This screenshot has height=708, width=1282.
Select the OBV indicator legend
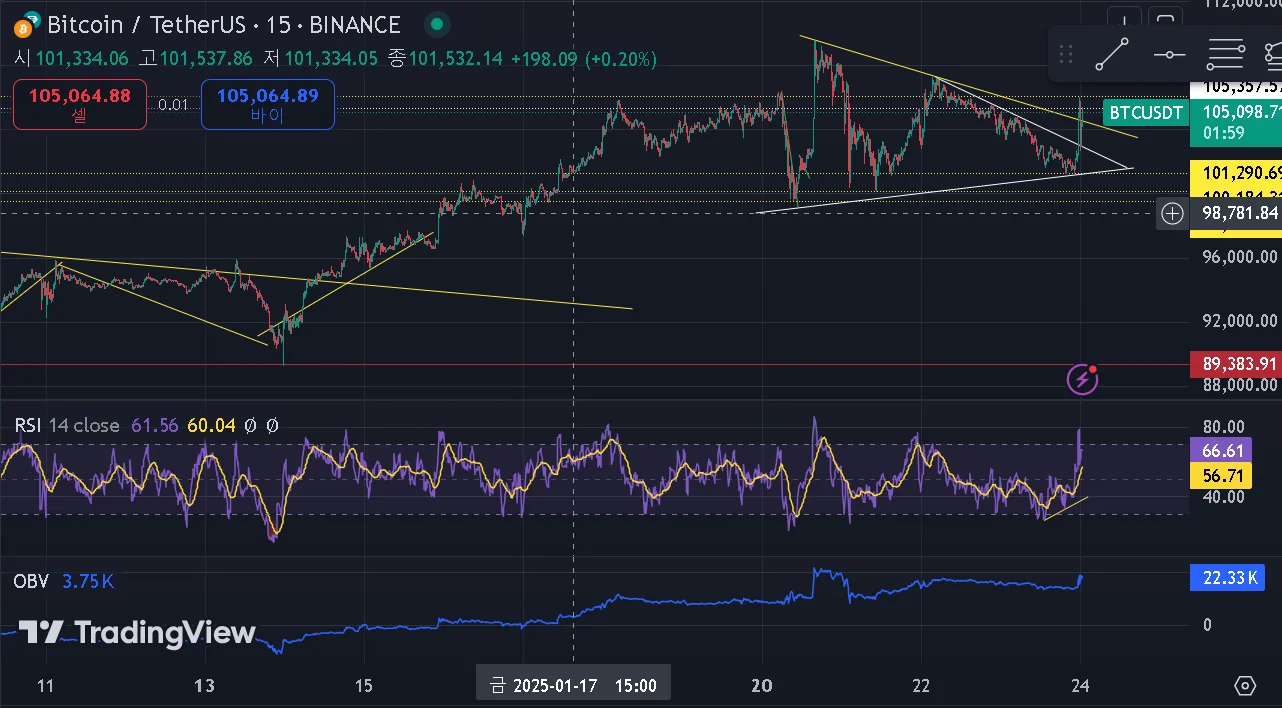(31, 581)
